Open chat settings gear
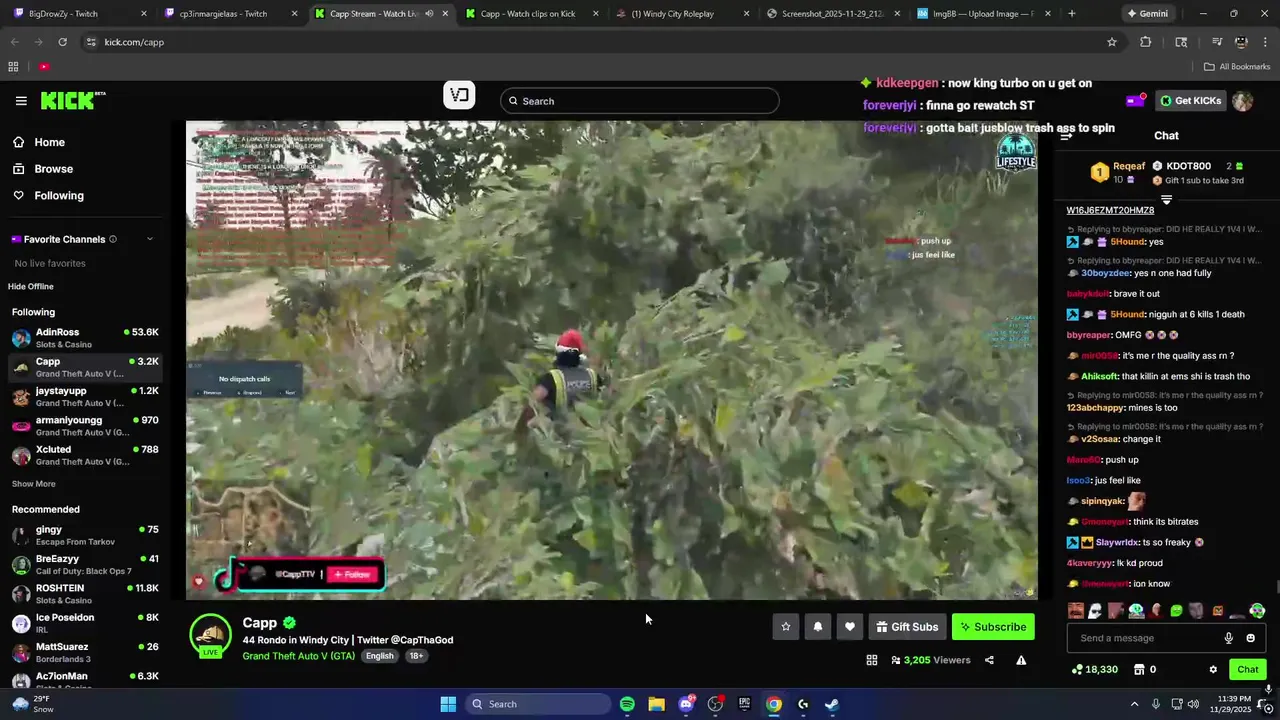1280x720 pixels. point(1213,669)
